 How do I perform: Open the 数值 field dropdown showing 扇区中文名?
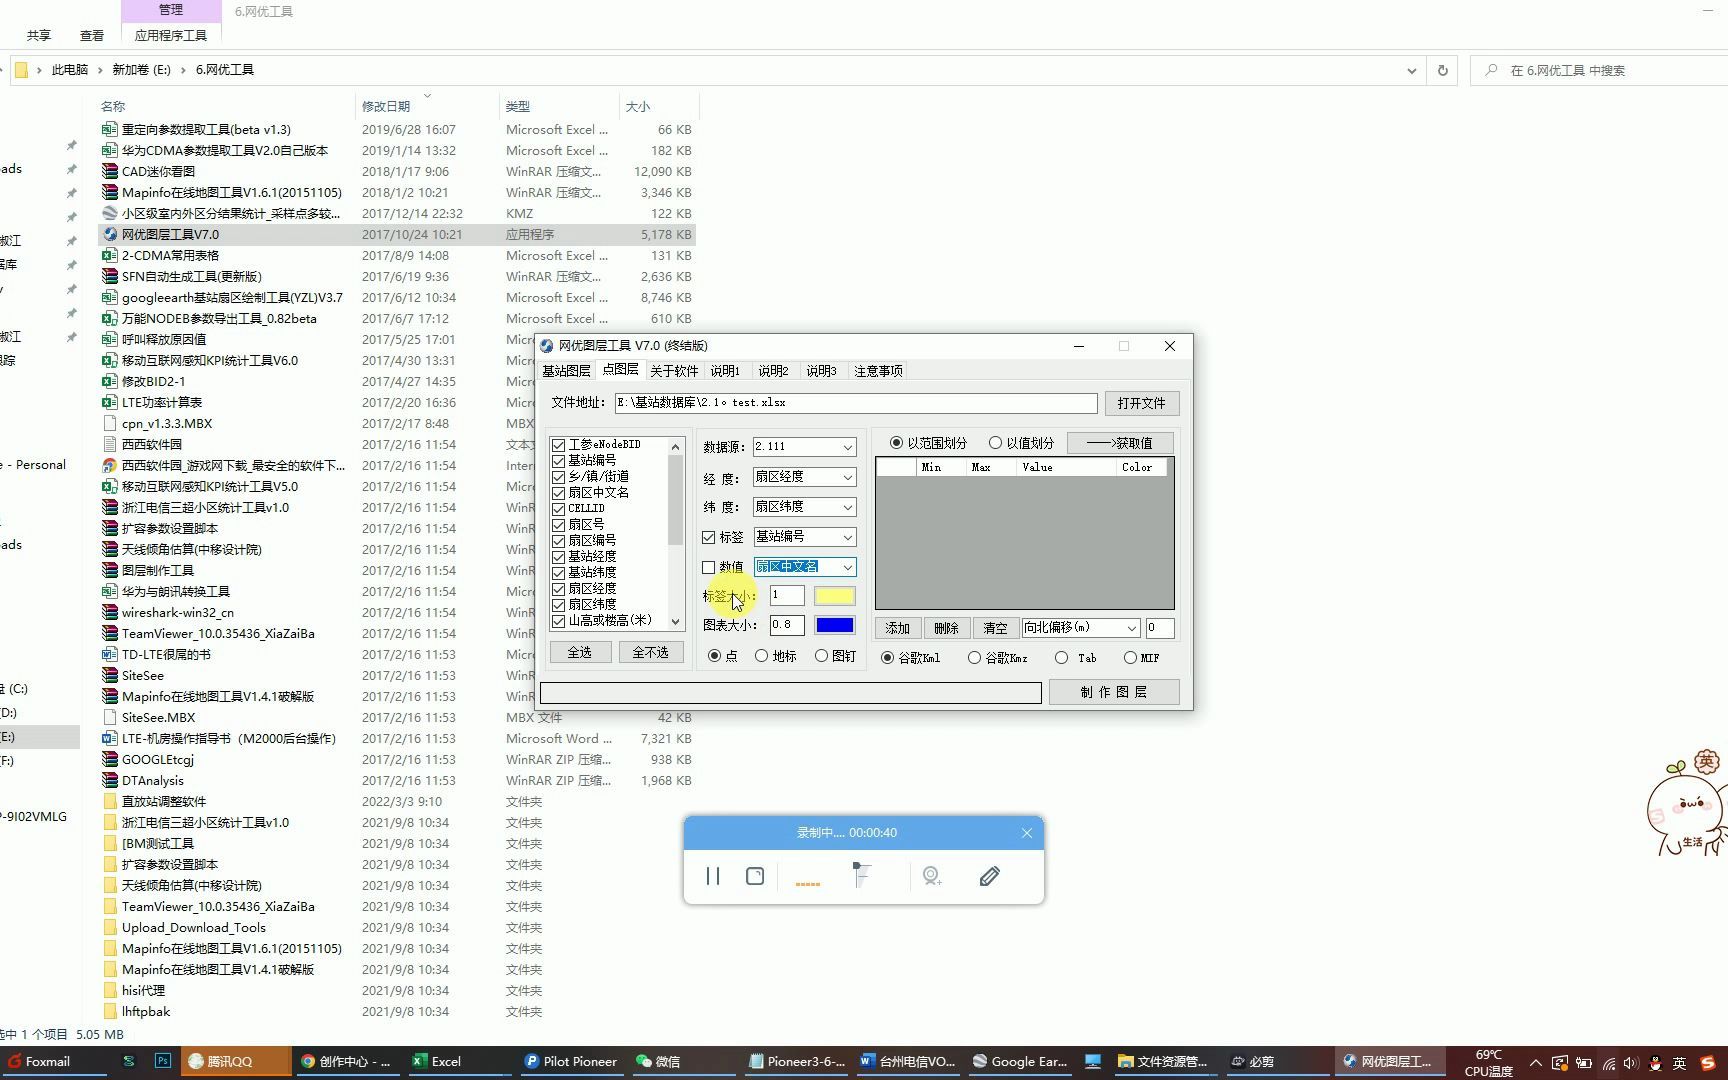point(847,567)
